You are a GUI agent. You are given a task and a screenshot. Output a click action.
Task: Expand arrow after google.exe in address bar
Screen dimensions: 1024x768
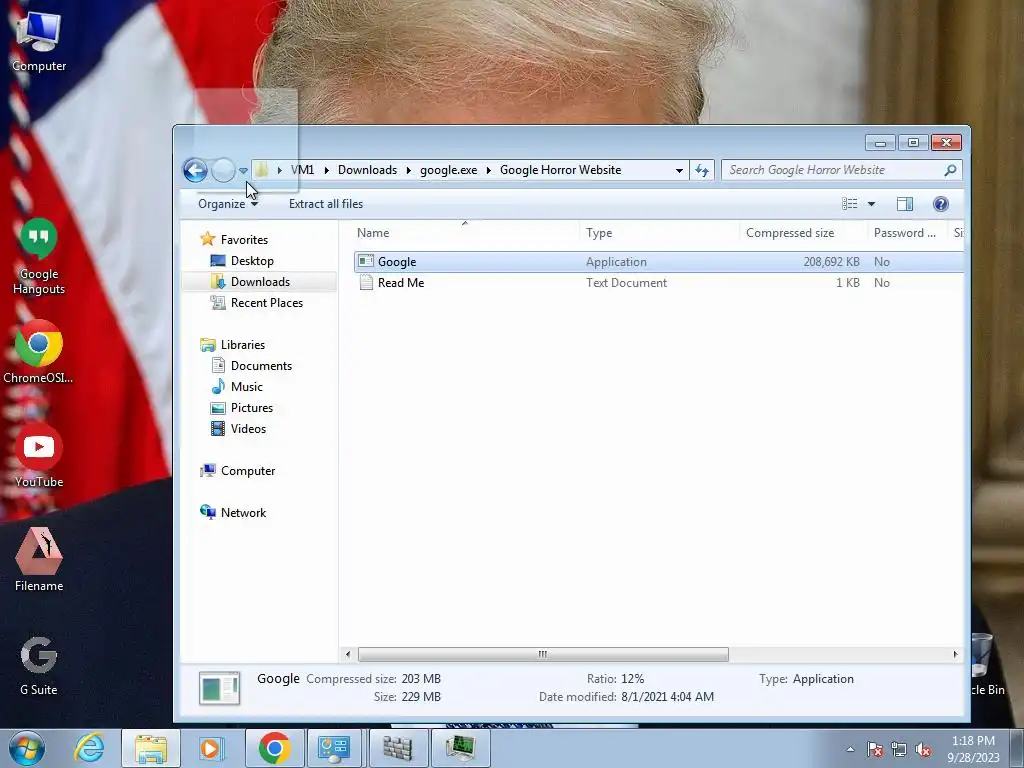click(488, 170)
